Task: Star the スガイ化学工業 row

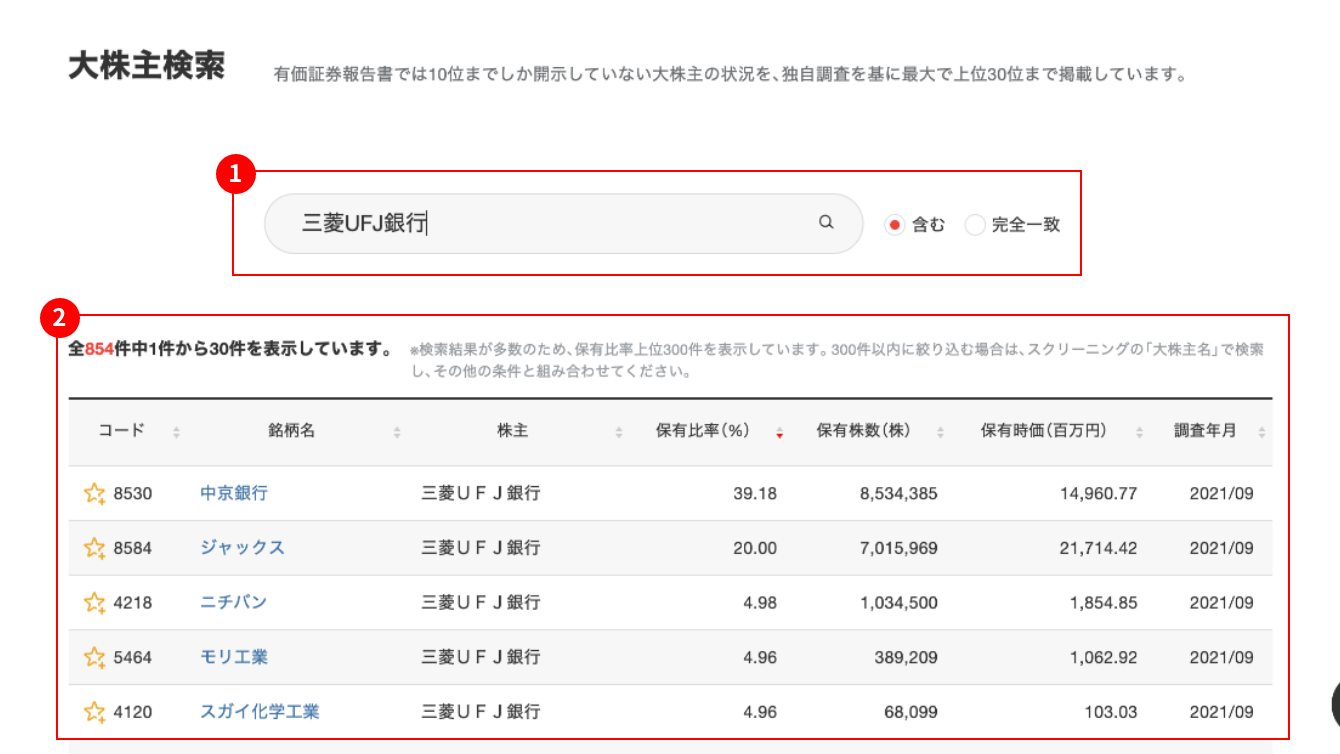Action: pos(94,712)
